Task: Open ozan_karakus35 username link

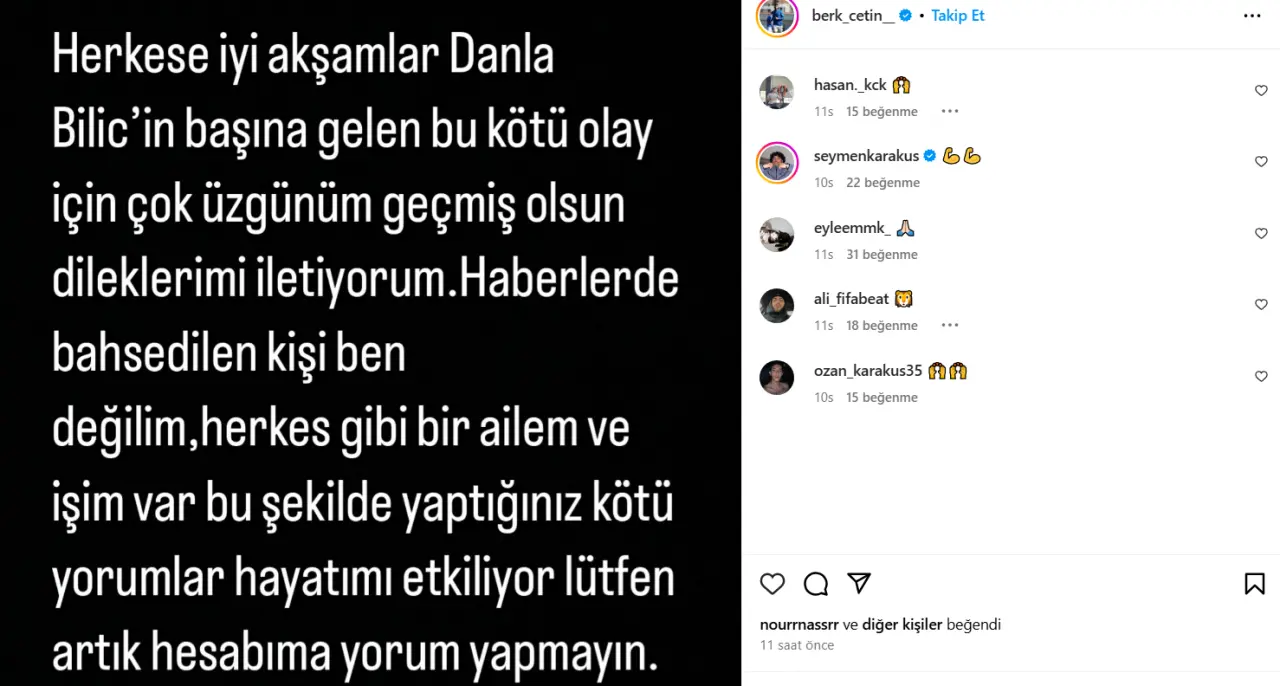Action: pyautogui.click(x=868, y=371)
